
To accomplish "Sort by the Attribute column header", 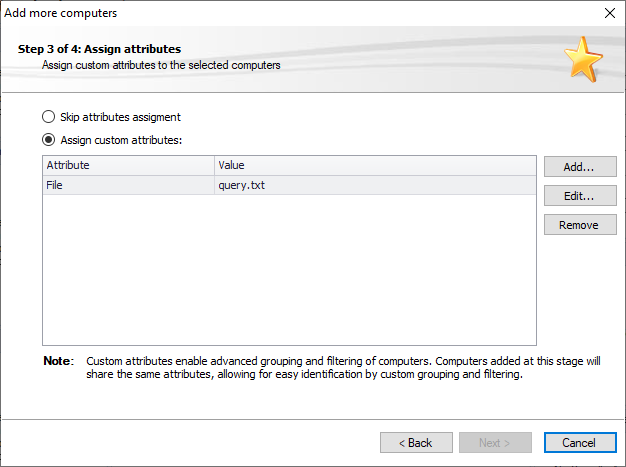I will (128, 165).
